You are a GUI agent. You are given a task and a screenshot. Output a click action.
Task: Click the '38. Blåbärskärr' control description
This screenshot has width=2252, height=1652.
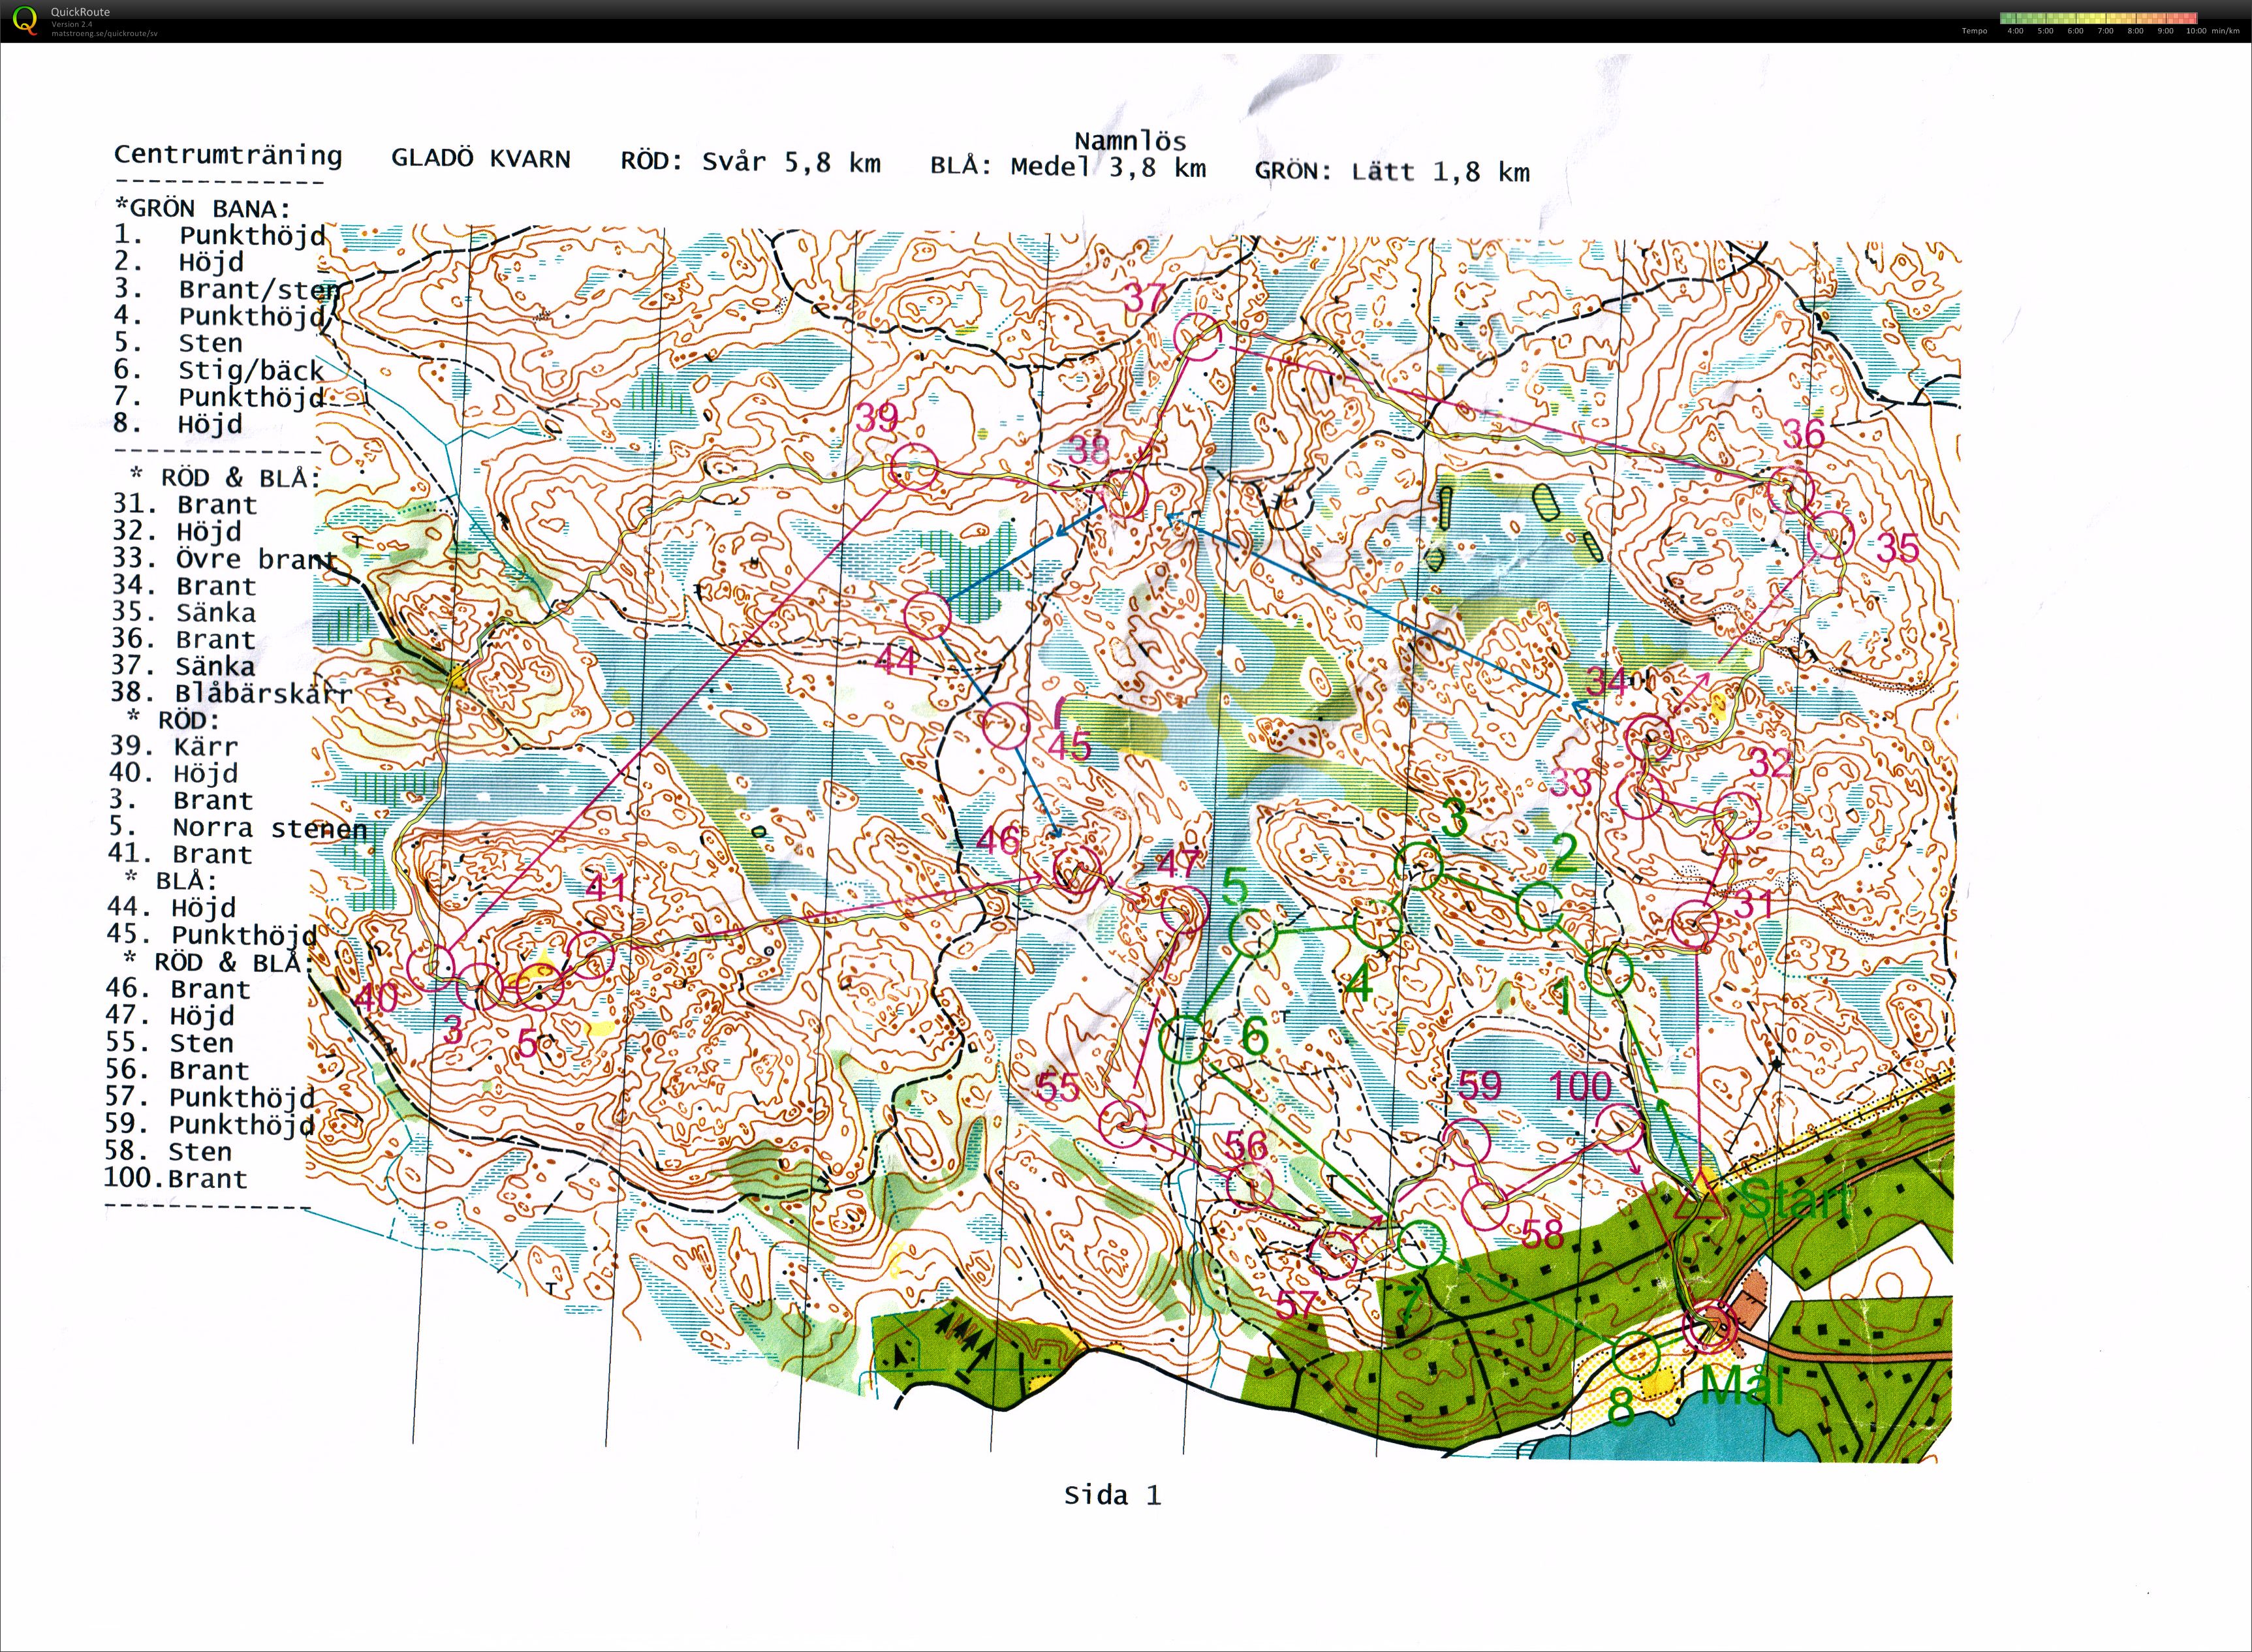[231, 693]
